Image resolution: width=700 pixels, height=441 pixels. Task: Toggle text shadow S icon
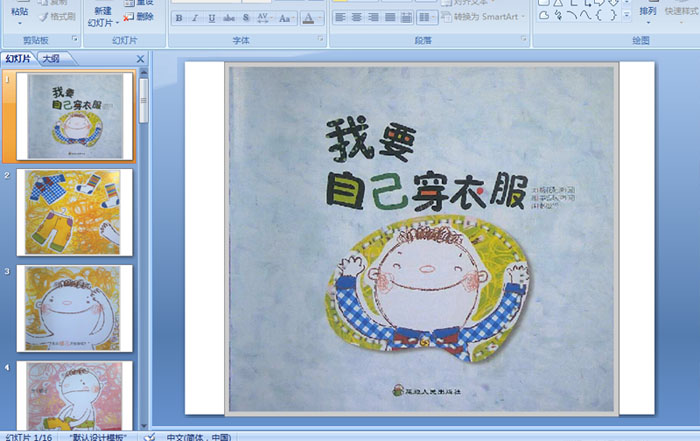pyautogui.click(x=246, y=18)
